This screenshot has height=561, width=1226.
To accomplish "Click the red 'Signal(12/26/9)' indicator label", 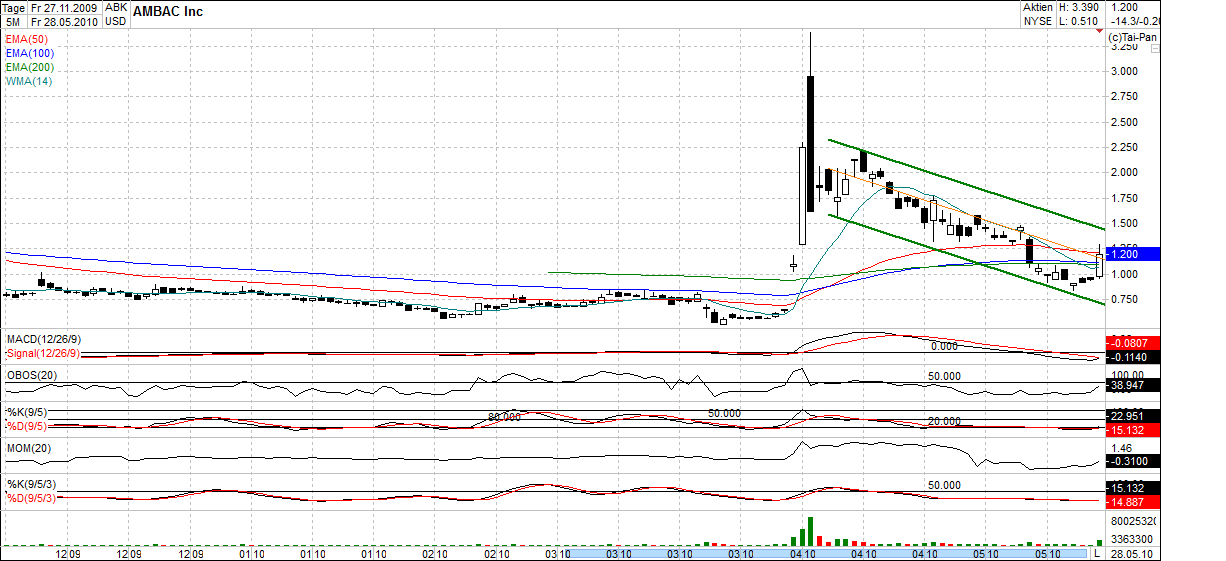I will click(x=44, y=354).
